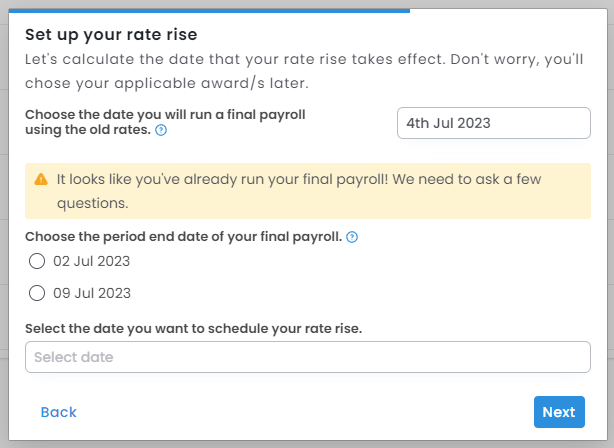Image resolution: width=614 pixels, height=448 pixels.
Task: Click the 02 Jul 2023 option text
Action: [92, 261]
